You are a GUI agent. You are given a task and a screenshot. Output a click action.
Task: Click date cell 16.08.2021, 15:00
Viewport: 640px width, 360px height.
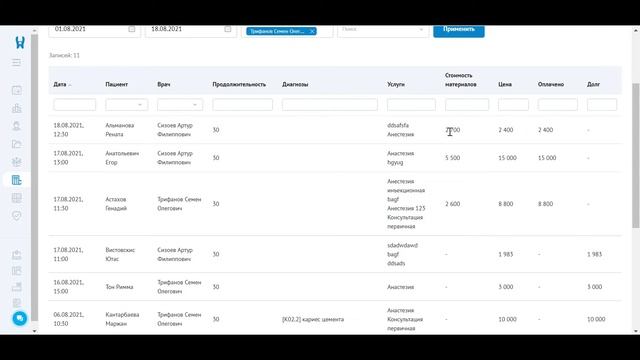click(68, 287)
